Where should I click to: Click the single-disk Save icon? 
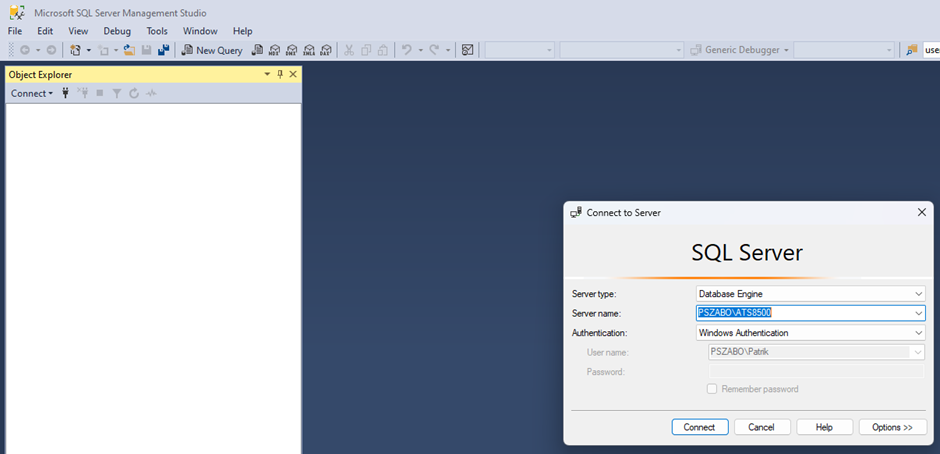(x=146, y=50)
